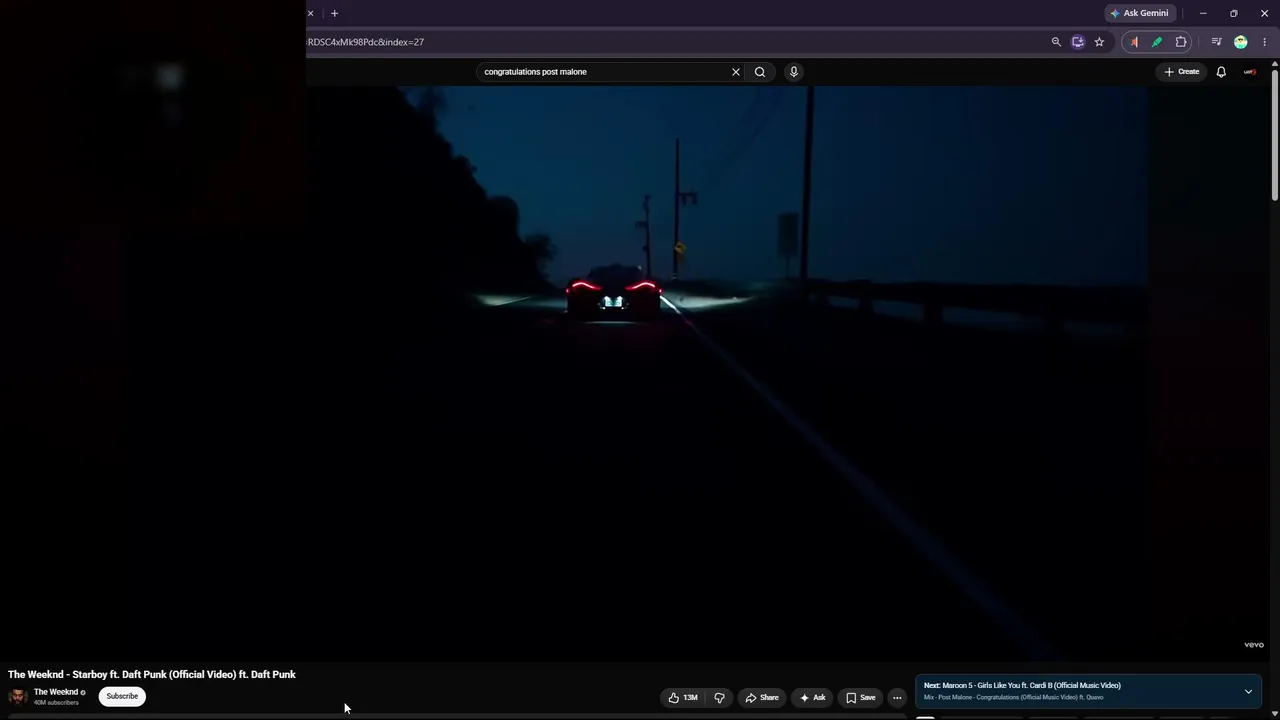The image size is (1280, 720).
Task: Open YouTube notifications bell
Action: click(x=1221, y=72)
